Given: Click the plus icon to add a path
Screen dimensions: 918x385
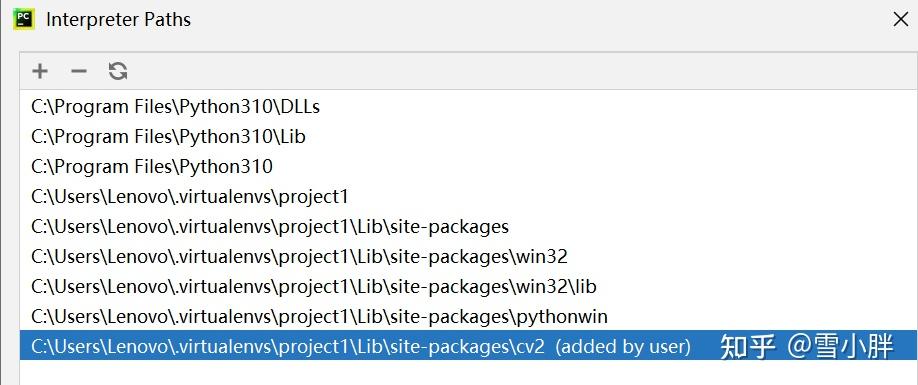Looking at the screenshot, I should tap(40, 71).
